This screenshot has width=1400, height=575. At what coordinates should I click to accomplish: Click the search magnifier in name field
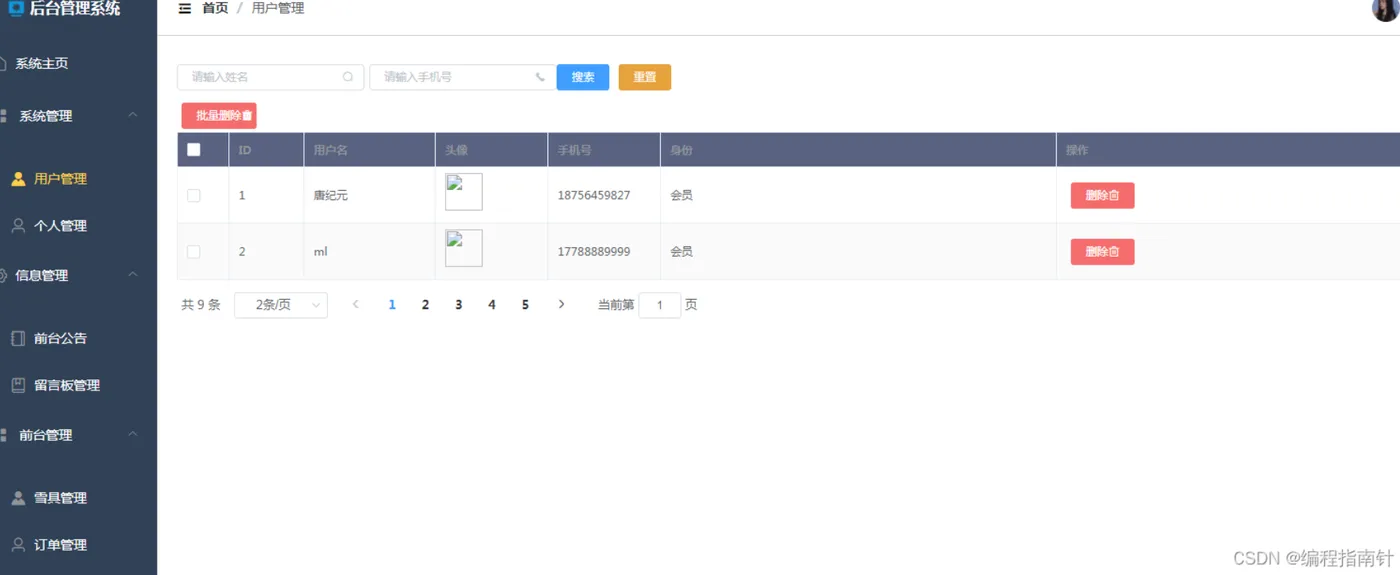[x=348, y=77]
